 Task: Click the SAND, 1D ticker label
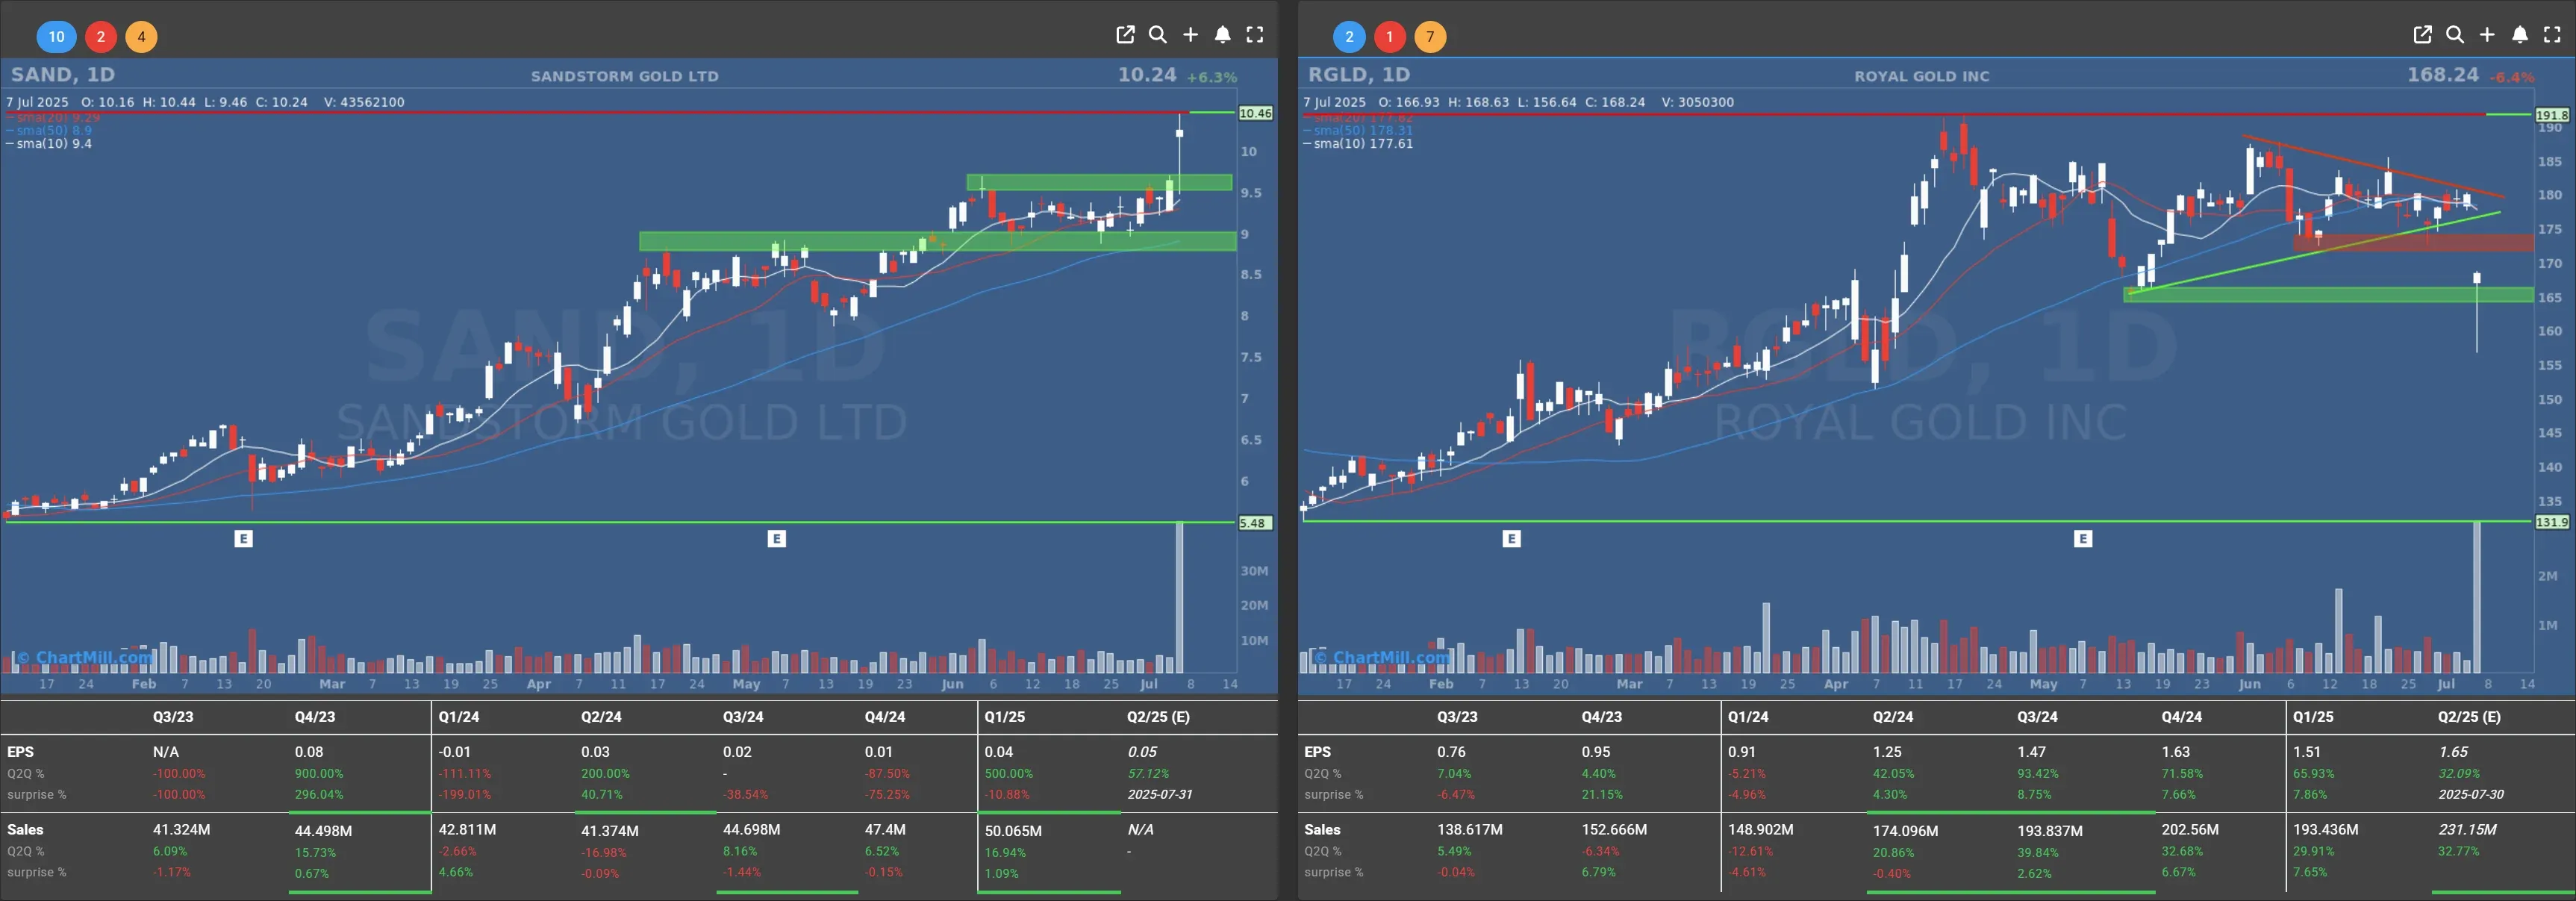[x=62, y=74]
